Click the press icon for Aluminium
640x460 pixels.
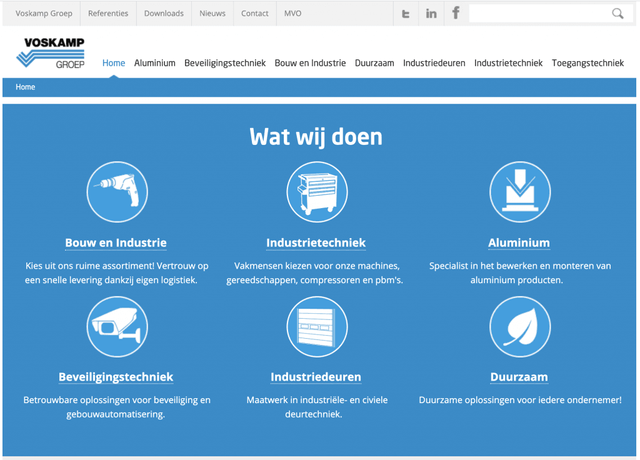click(520, 192)
